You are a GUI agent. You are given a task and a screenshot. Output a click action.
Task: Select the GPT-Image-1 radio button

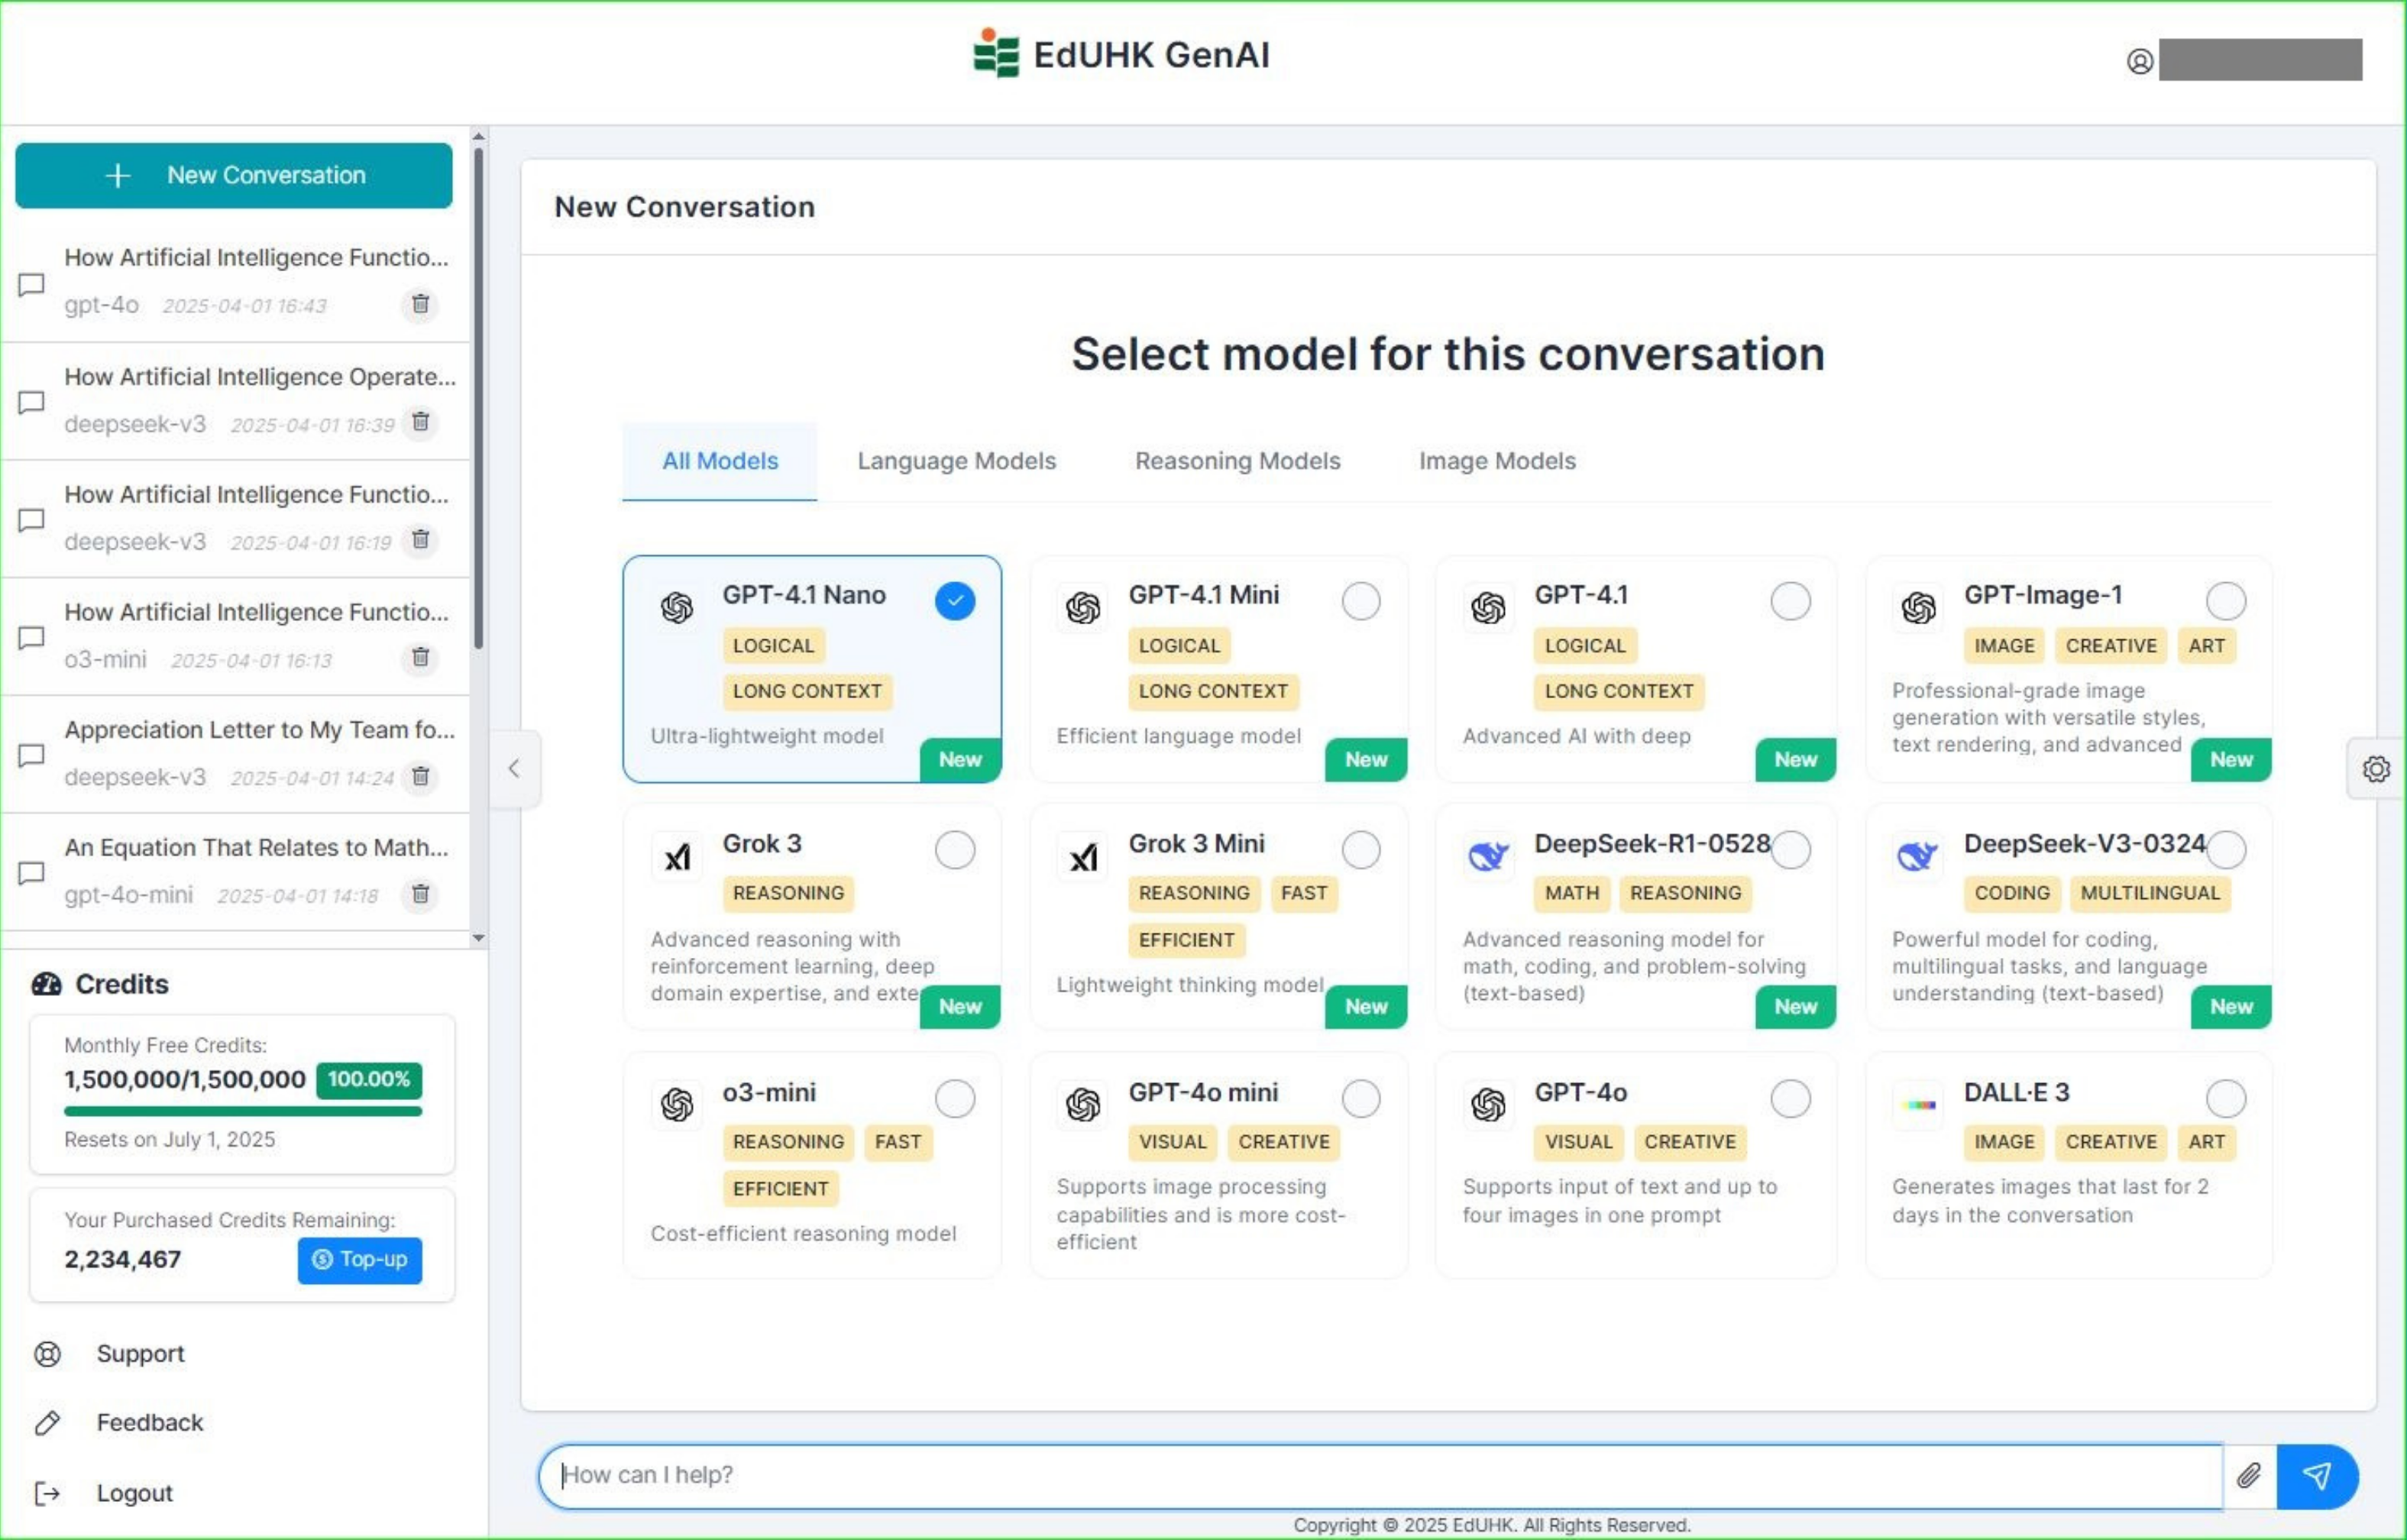coord(2226,601)
